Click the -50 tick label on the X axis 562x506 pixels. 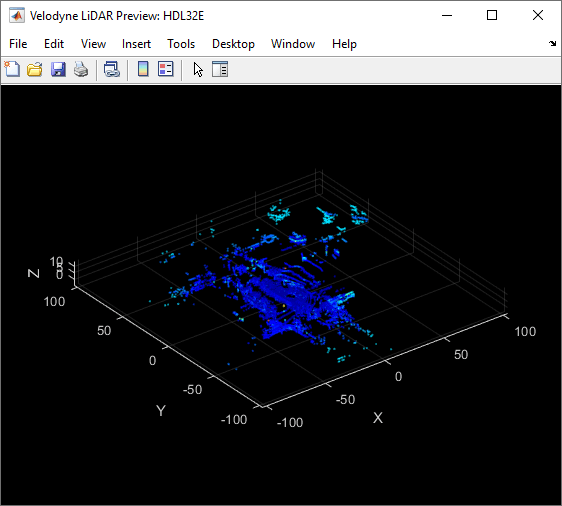click(345, 399)
